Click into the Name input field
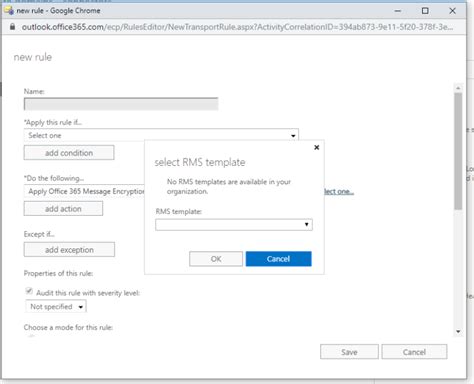 (x=121, y=104)
